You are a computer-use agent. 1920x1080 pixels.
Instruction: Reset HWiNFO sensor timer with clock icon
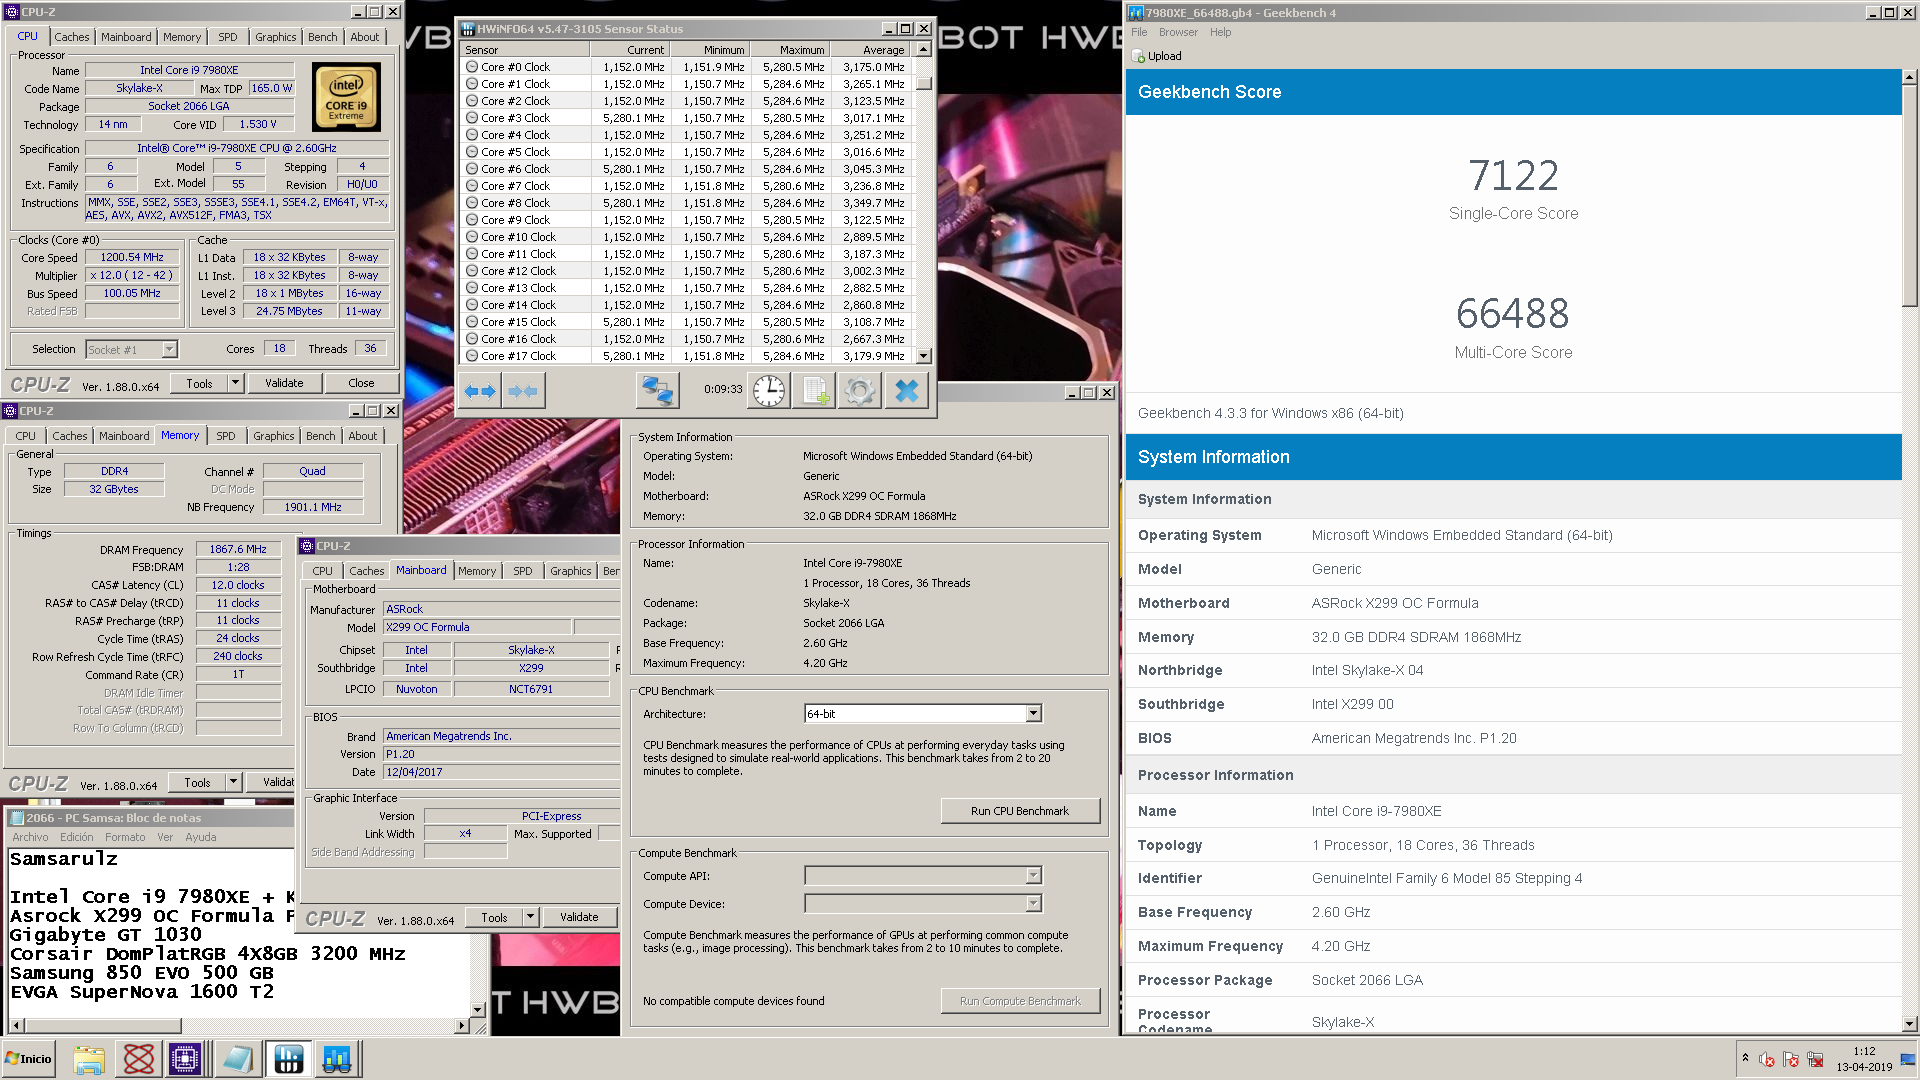(769, 391)
